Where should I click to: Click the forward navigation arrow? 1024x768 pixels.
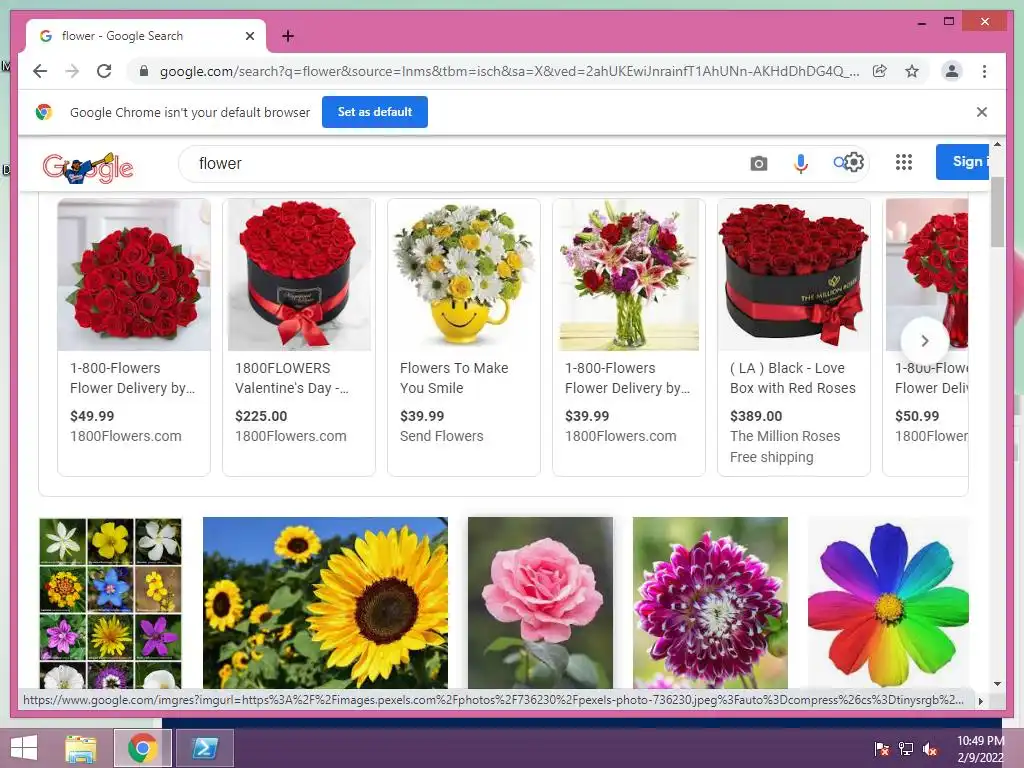click(x=72, y=71)
